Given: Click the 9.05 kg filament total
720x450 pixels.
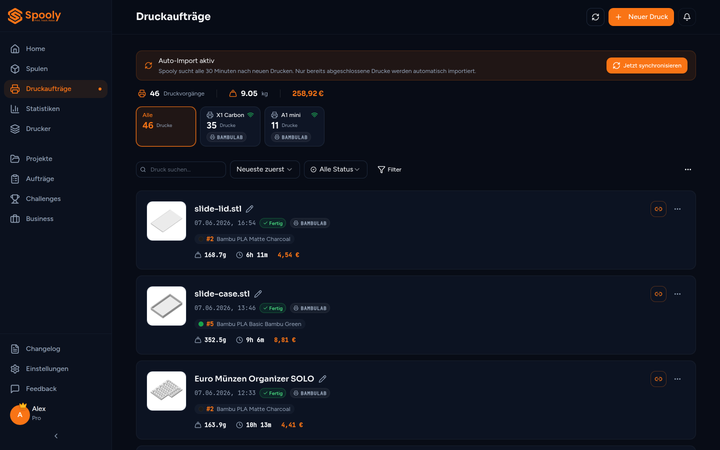Looking at the screenshot, I should pyautogui.click(x=248, y=94).
